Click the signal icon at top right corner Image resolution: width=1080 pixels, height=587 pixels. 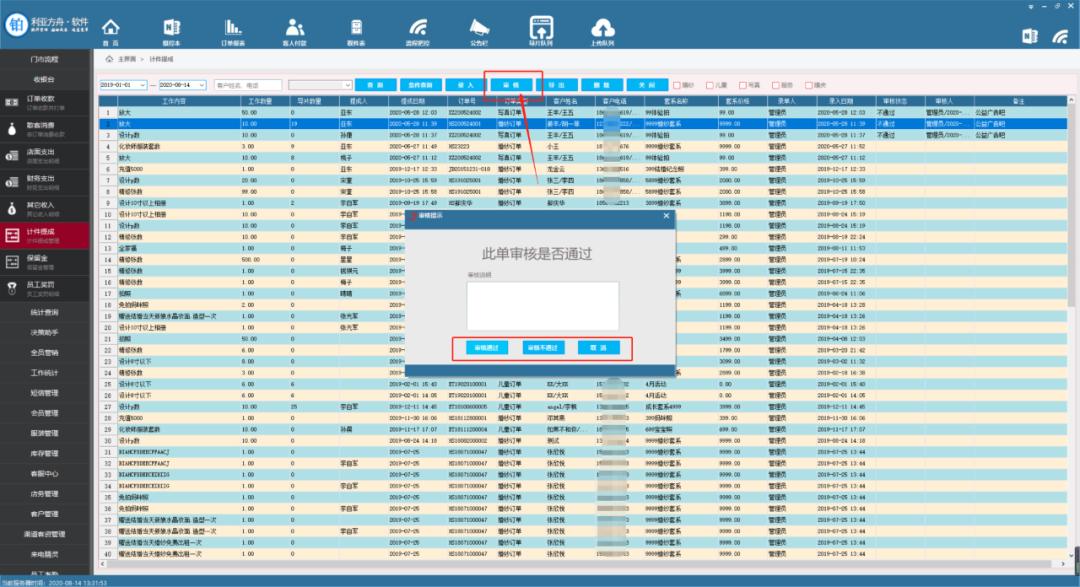[x=1061, y=36]
